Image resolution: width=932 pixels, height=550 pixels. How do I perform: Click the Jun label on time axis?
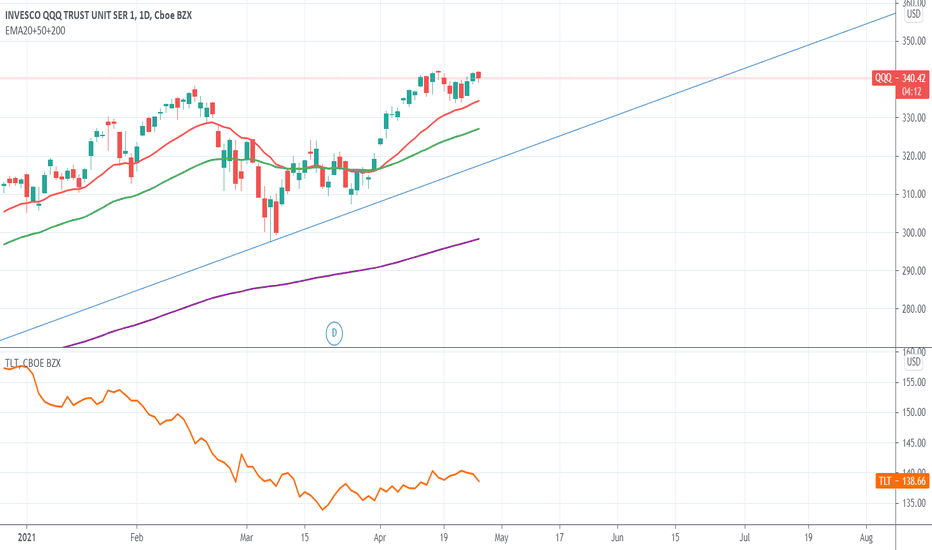617,538
